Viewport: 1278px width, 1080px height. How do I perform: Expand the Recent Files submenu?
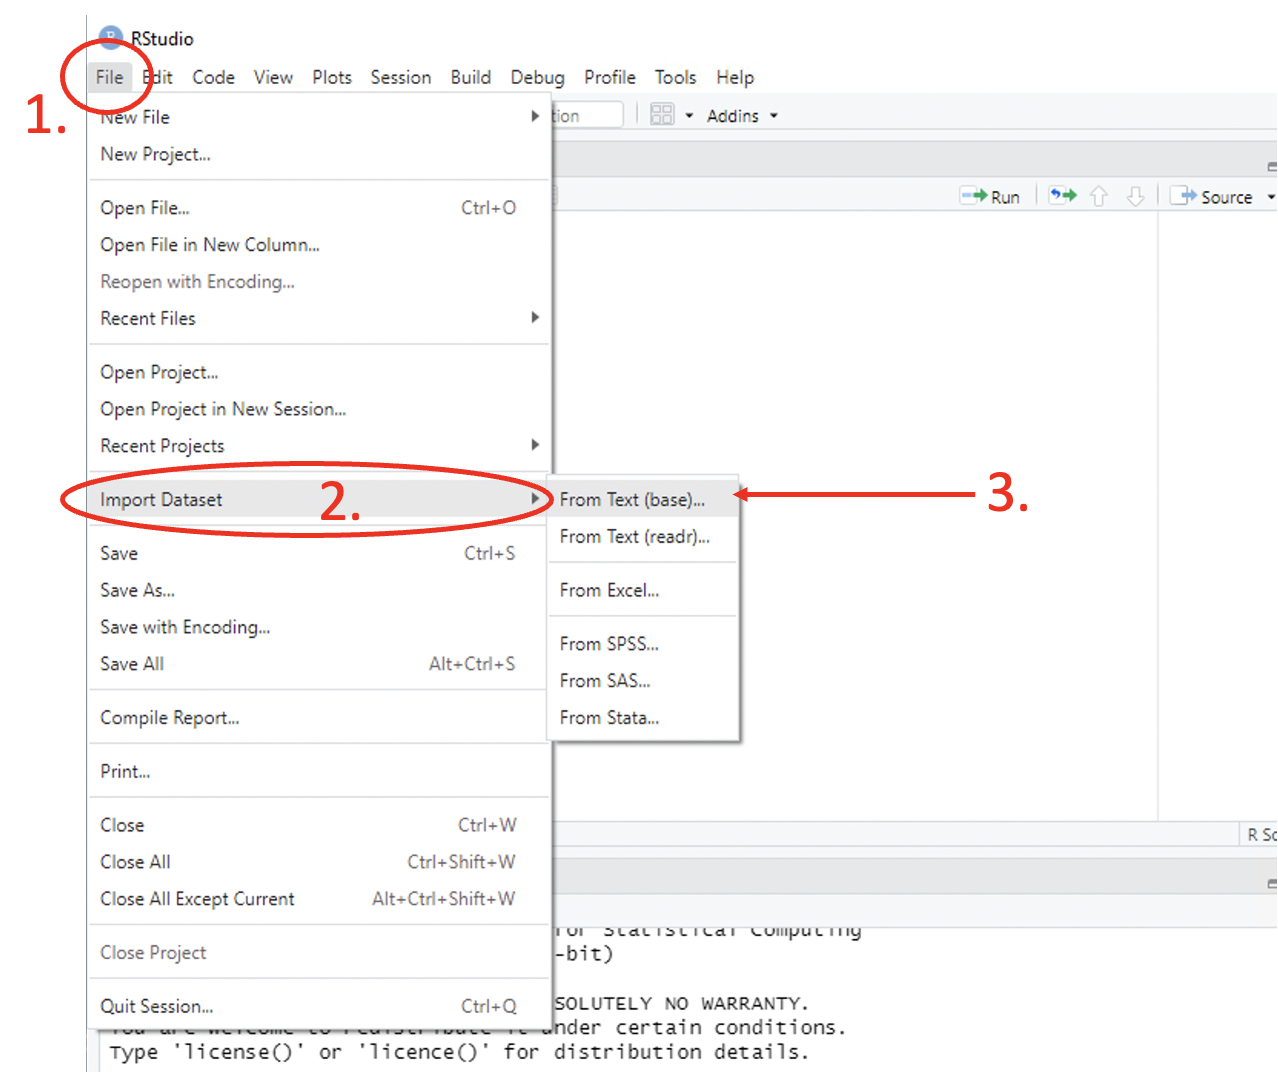tap(320, 318)
